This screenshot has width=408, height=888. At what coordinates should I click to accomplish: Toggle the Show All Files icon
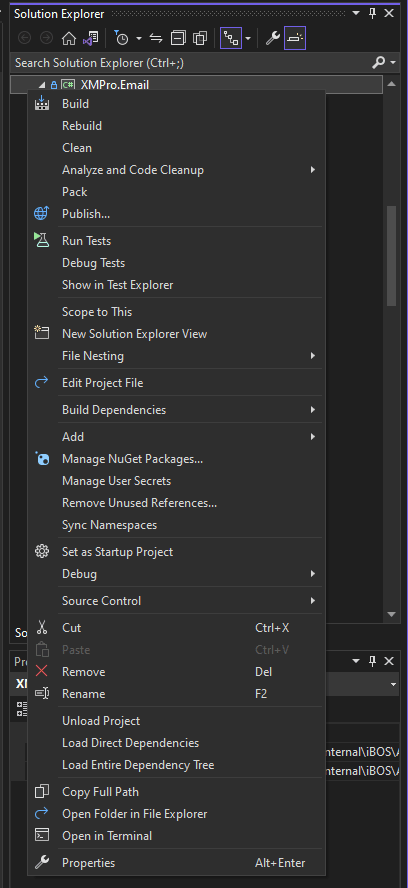pos(199,39)
